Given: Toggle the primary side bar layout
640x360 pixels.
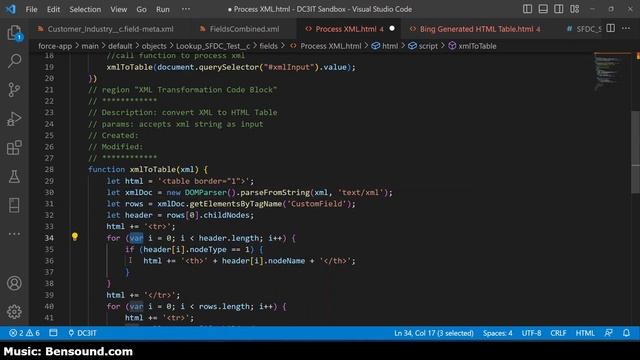Looking at the screenshot, I should [x=527, y=9].
